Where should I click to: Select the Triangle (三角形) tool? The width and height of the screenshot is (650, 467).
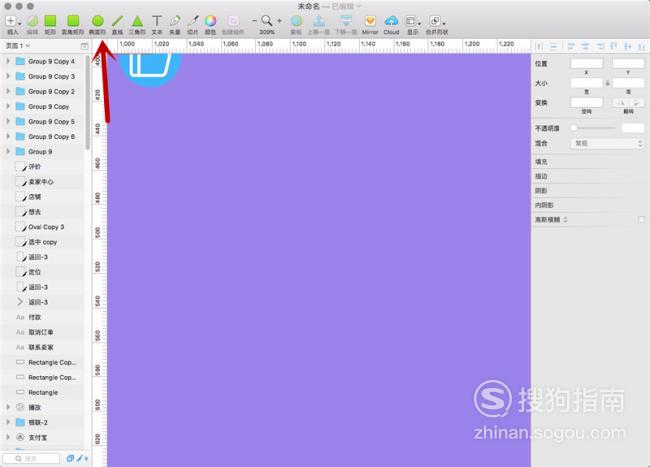(x=137, y=24)
